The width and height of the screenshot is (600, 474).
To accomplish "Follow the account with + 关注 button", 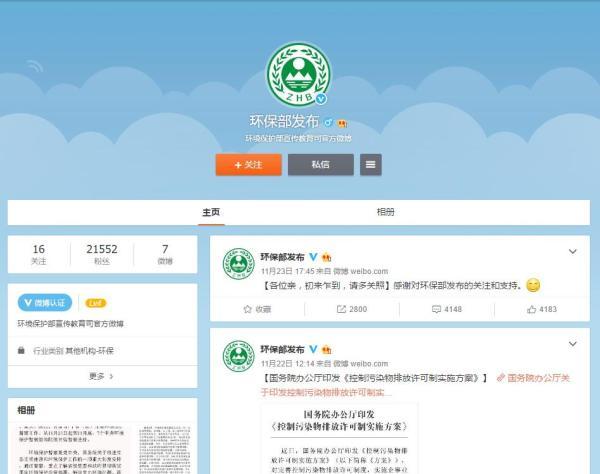I will (248, 164).
